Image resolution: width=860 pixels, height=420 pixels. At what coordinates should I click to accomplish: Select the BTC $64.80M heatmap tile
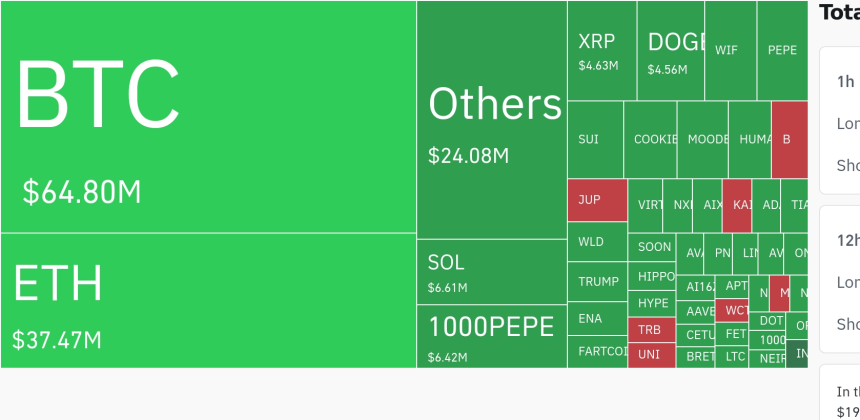208,117
